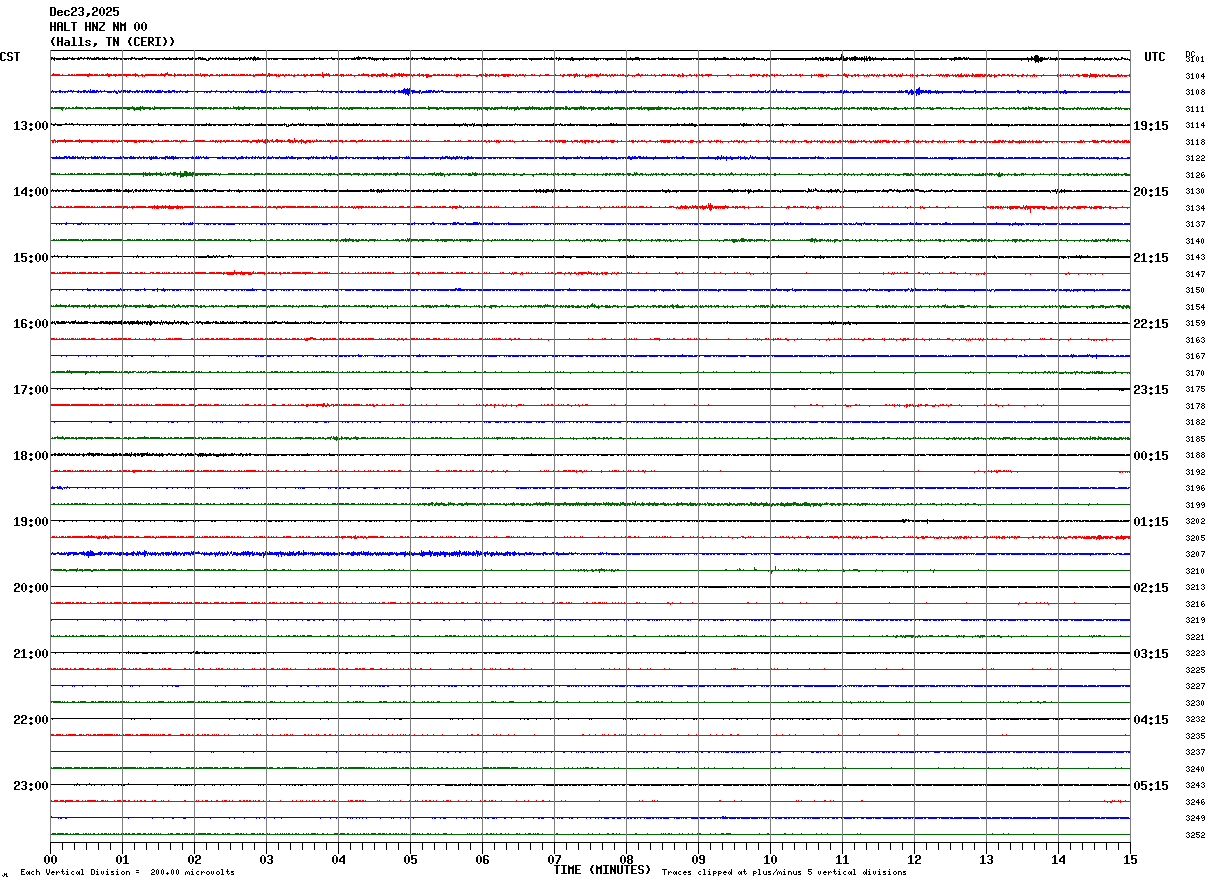
Task: Click minute 04 on the time axis
Action: (338, 859)
